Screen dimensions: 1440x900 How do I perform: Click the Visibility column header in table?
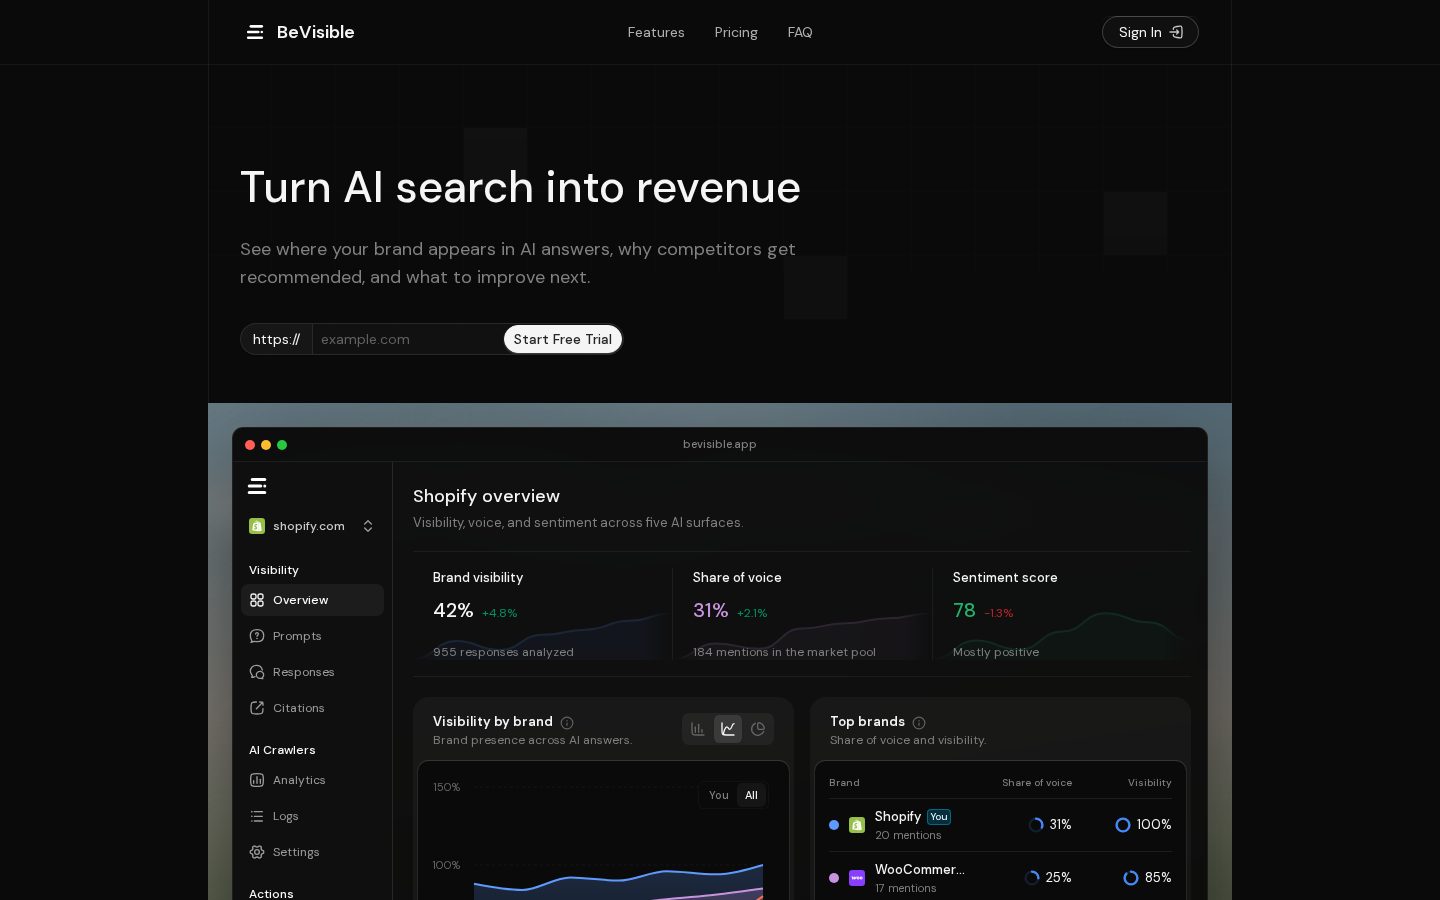1150,783
